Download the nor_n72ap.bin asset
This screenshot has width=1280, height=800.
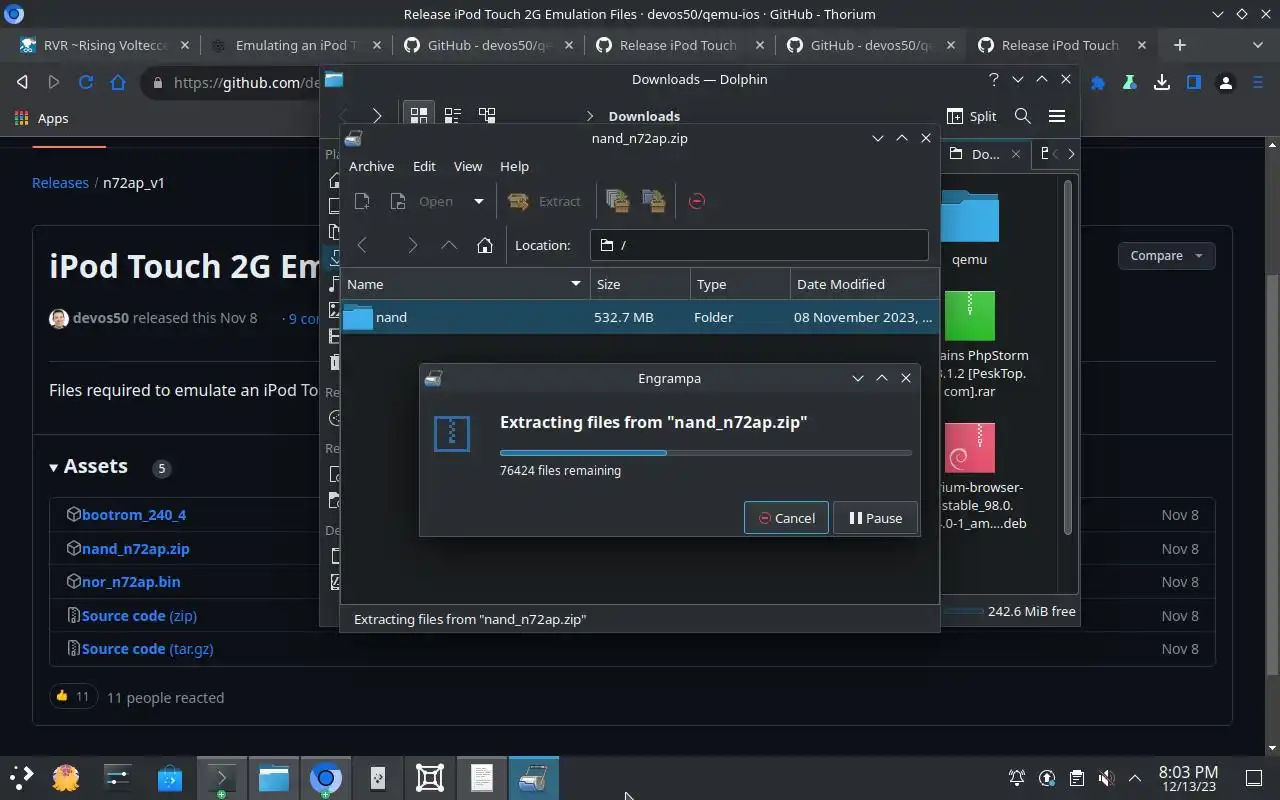[131, 581]
